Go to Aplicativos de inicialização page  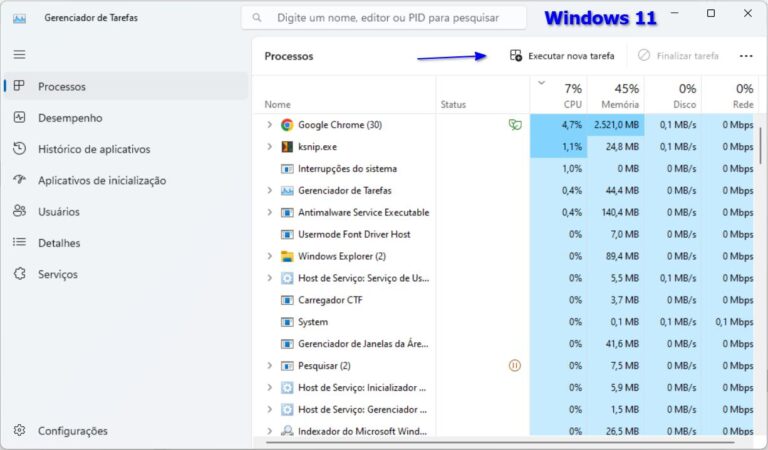126,180
